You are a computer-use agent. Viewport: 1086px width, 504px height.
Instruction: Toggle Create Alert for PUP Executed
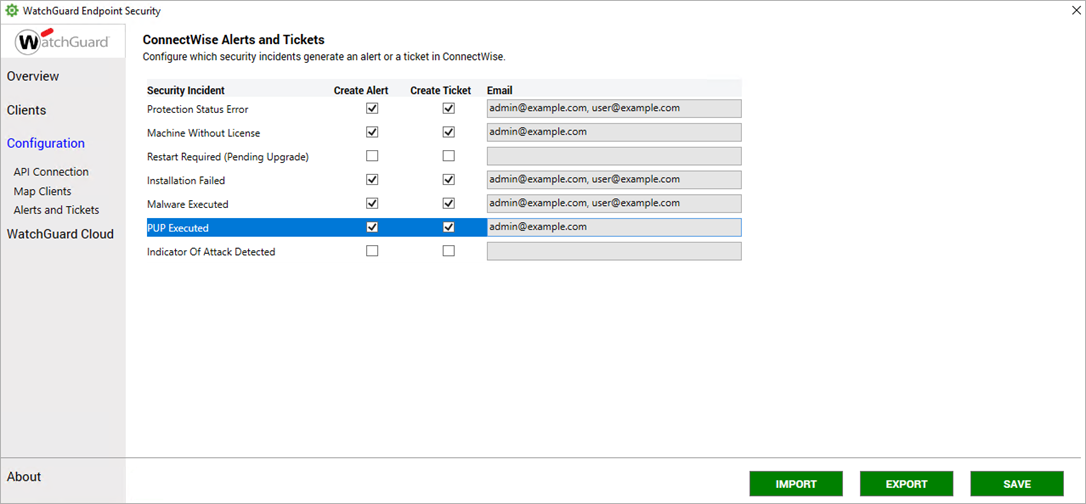[372, 227]
